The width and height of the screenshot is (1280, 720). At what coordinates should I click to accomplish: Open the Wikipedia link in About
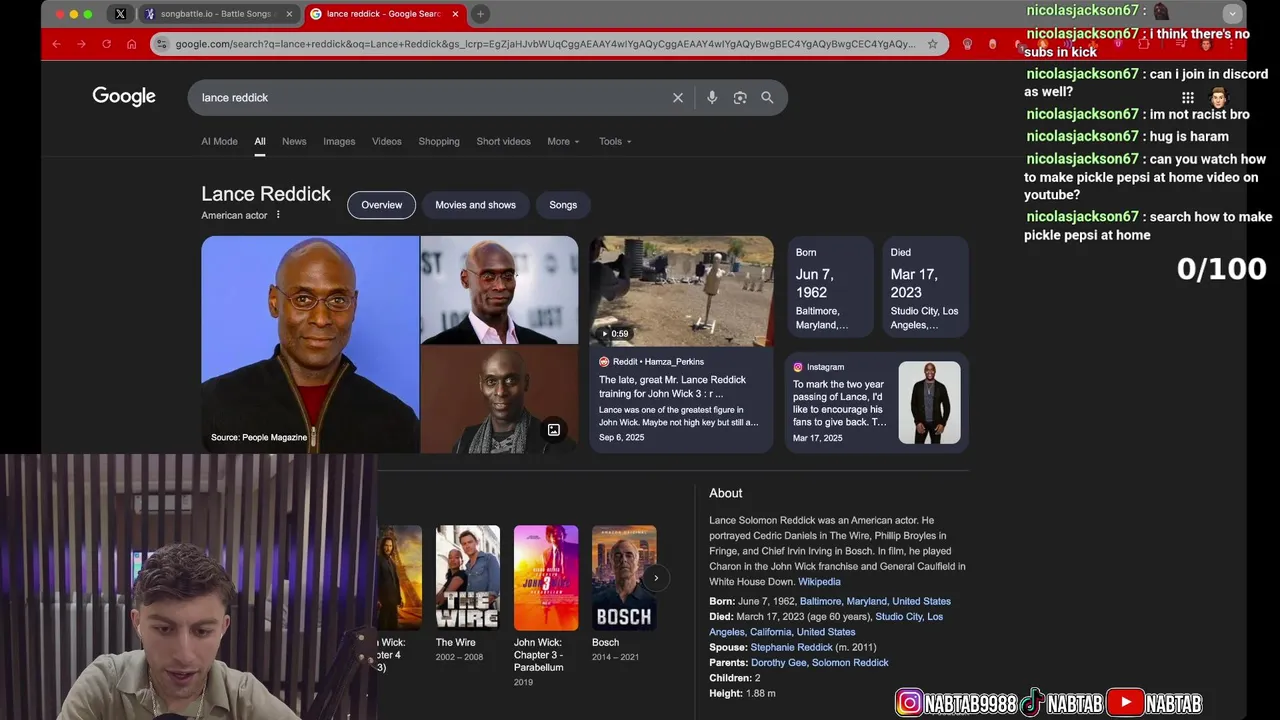point(819,582)
